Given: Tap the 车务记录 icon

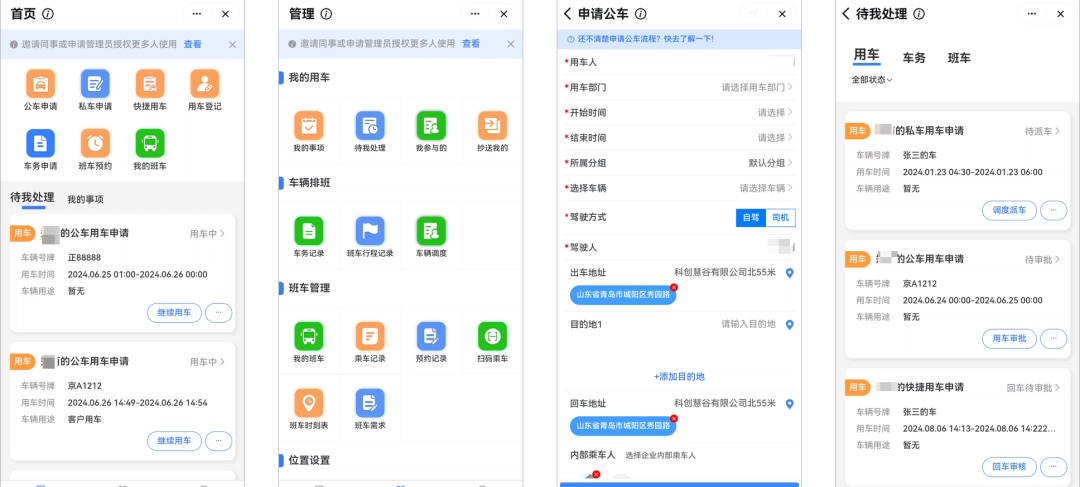Looking at the screenshot, I should pos(309,231).
